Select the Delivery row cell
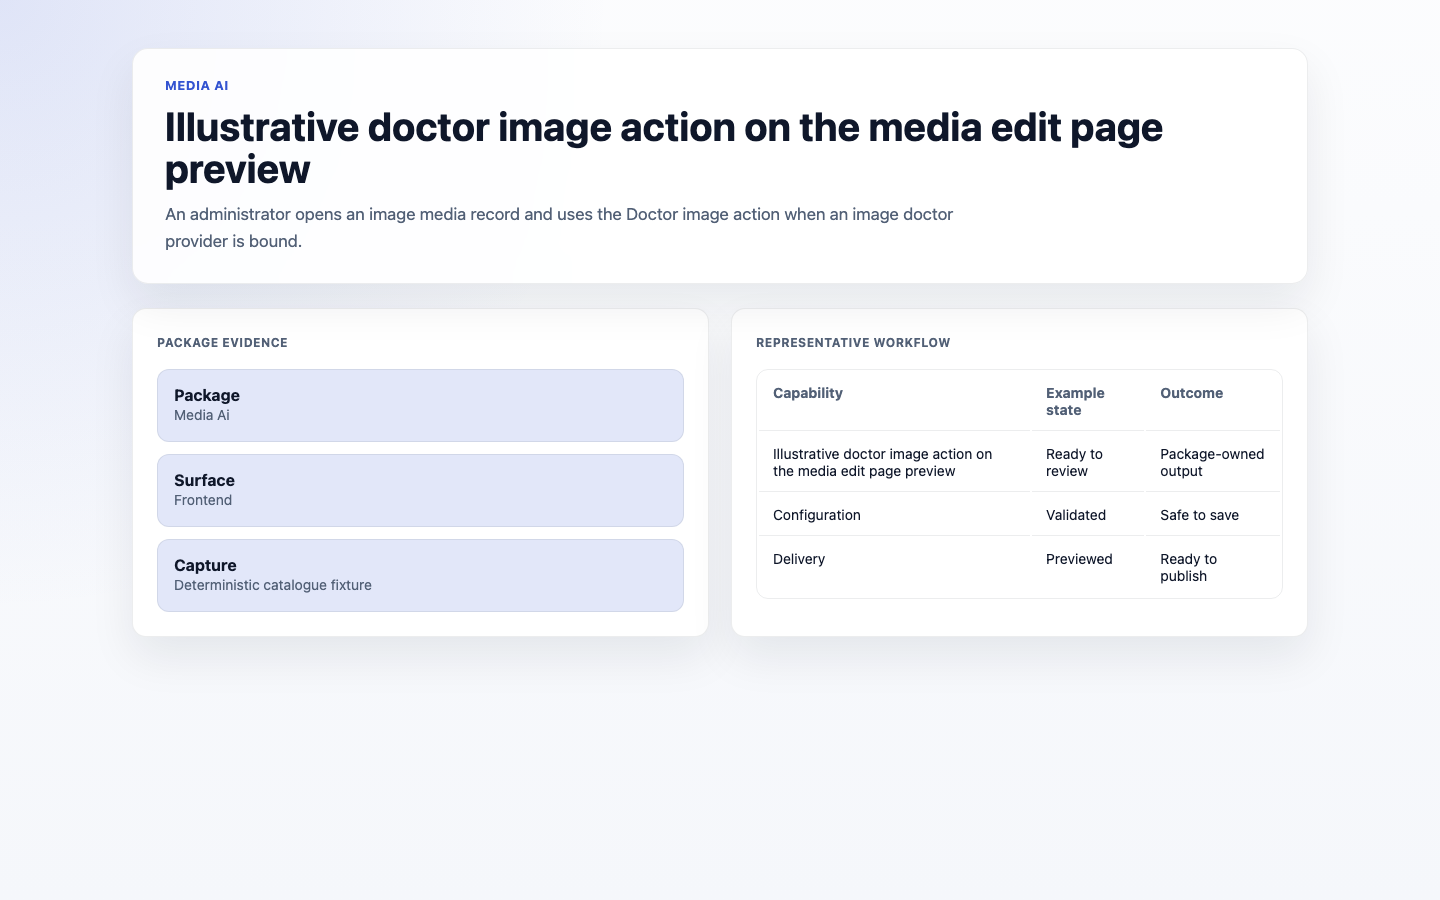This screenshot has height=900, width=1440. tap(894, 567)
